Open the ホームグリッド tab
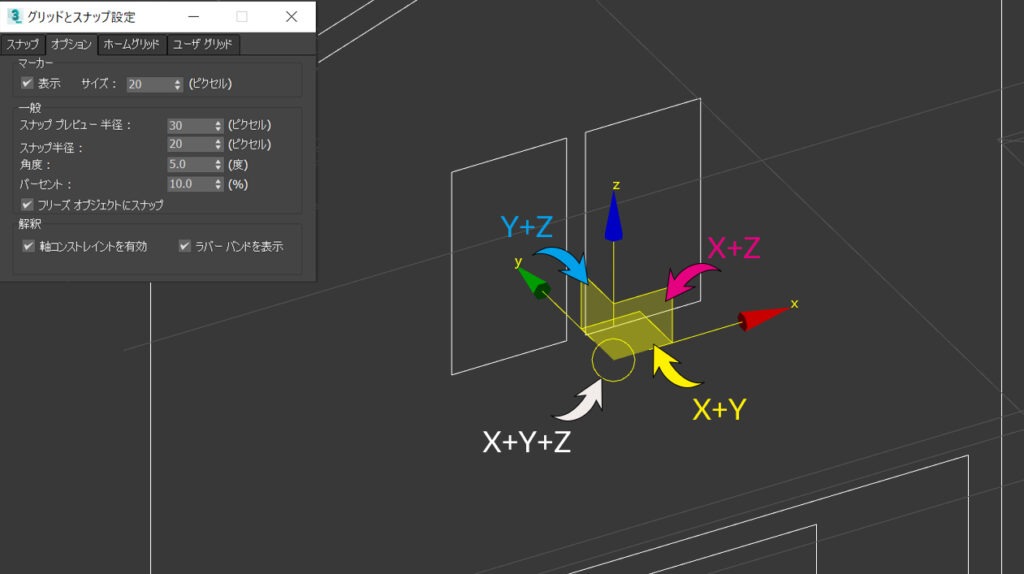This screenshot has width=1024, height=574. (x=131, y=44)
